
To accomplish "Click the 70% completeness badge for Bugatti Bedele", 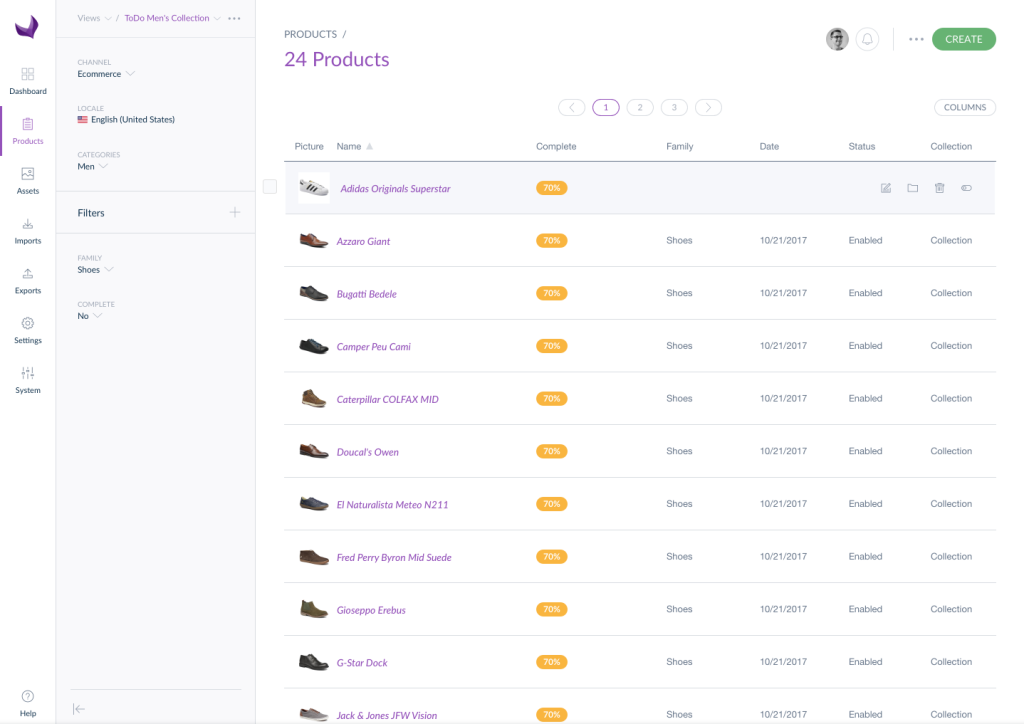I will point(551,293).
